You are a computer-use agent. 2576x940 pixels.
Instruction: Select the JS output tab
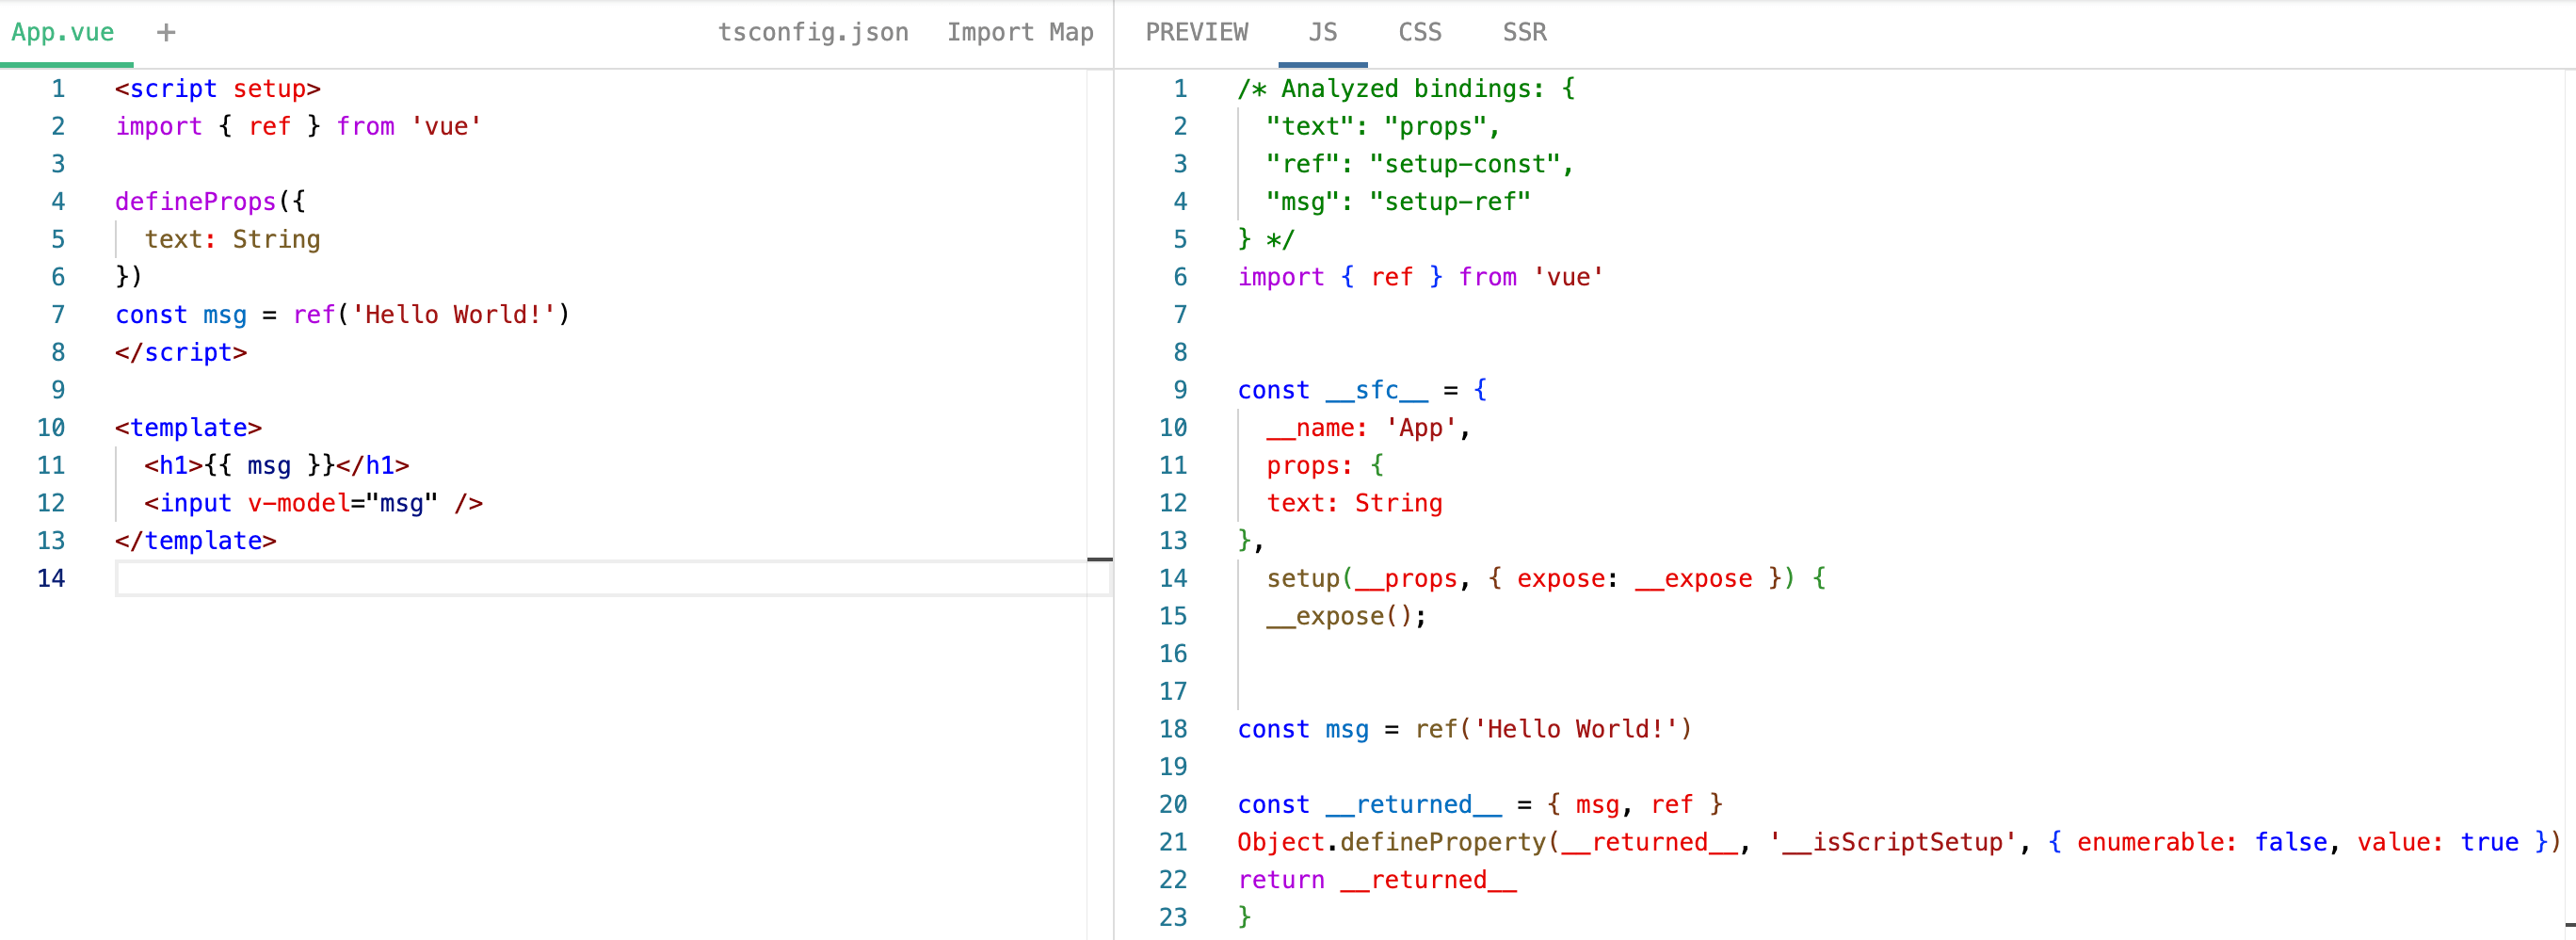tap(1322, 31)
